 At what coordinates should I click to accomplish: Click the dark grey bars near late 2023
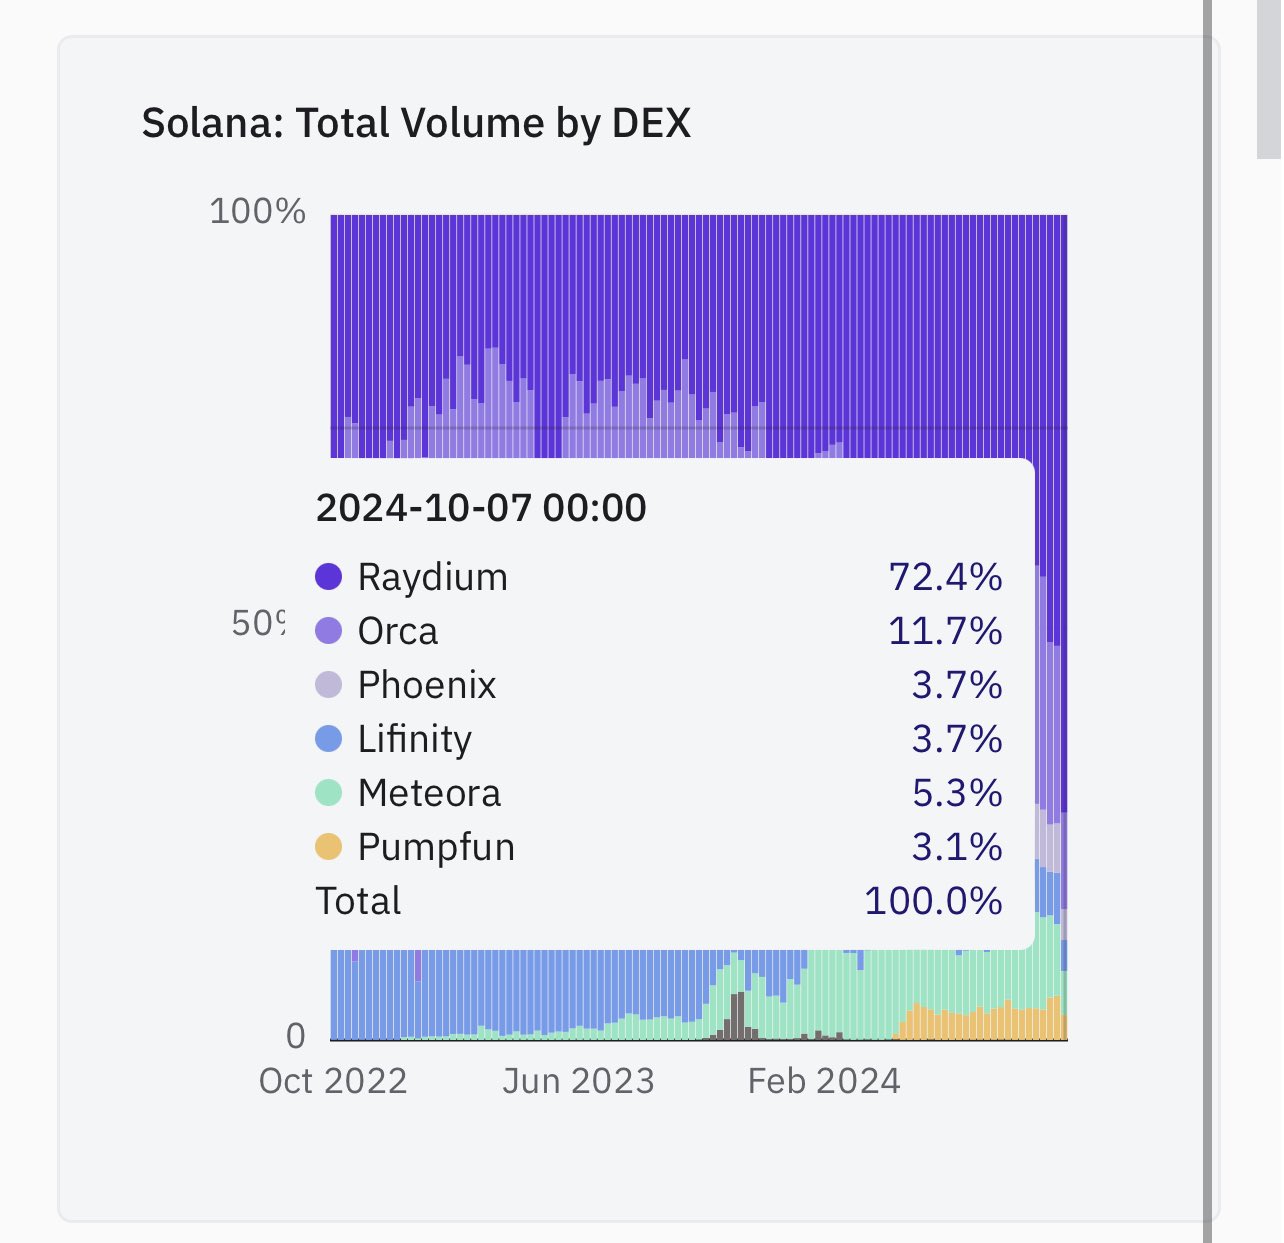coord(738,1016)
